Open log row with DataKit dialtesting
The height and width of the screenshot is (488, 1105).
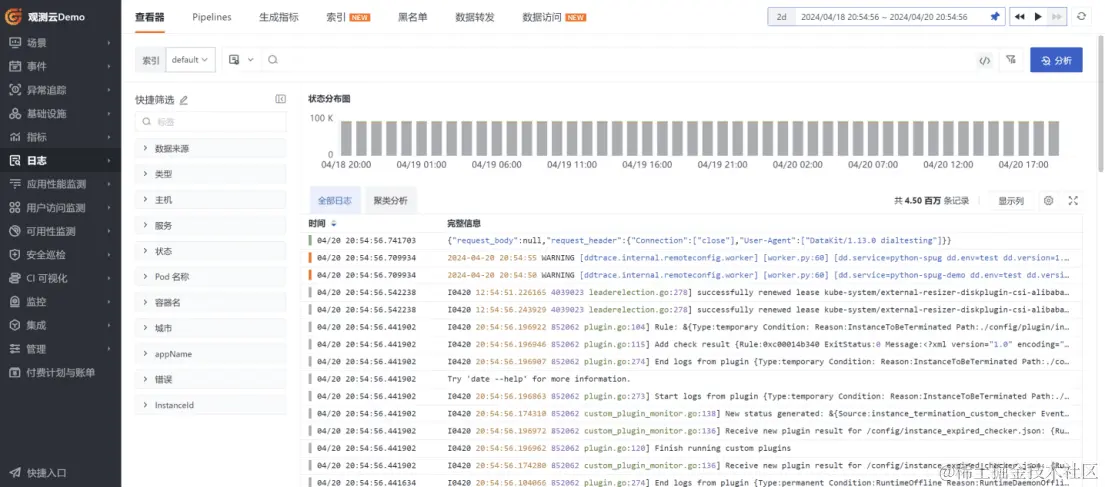click(694, 240)
